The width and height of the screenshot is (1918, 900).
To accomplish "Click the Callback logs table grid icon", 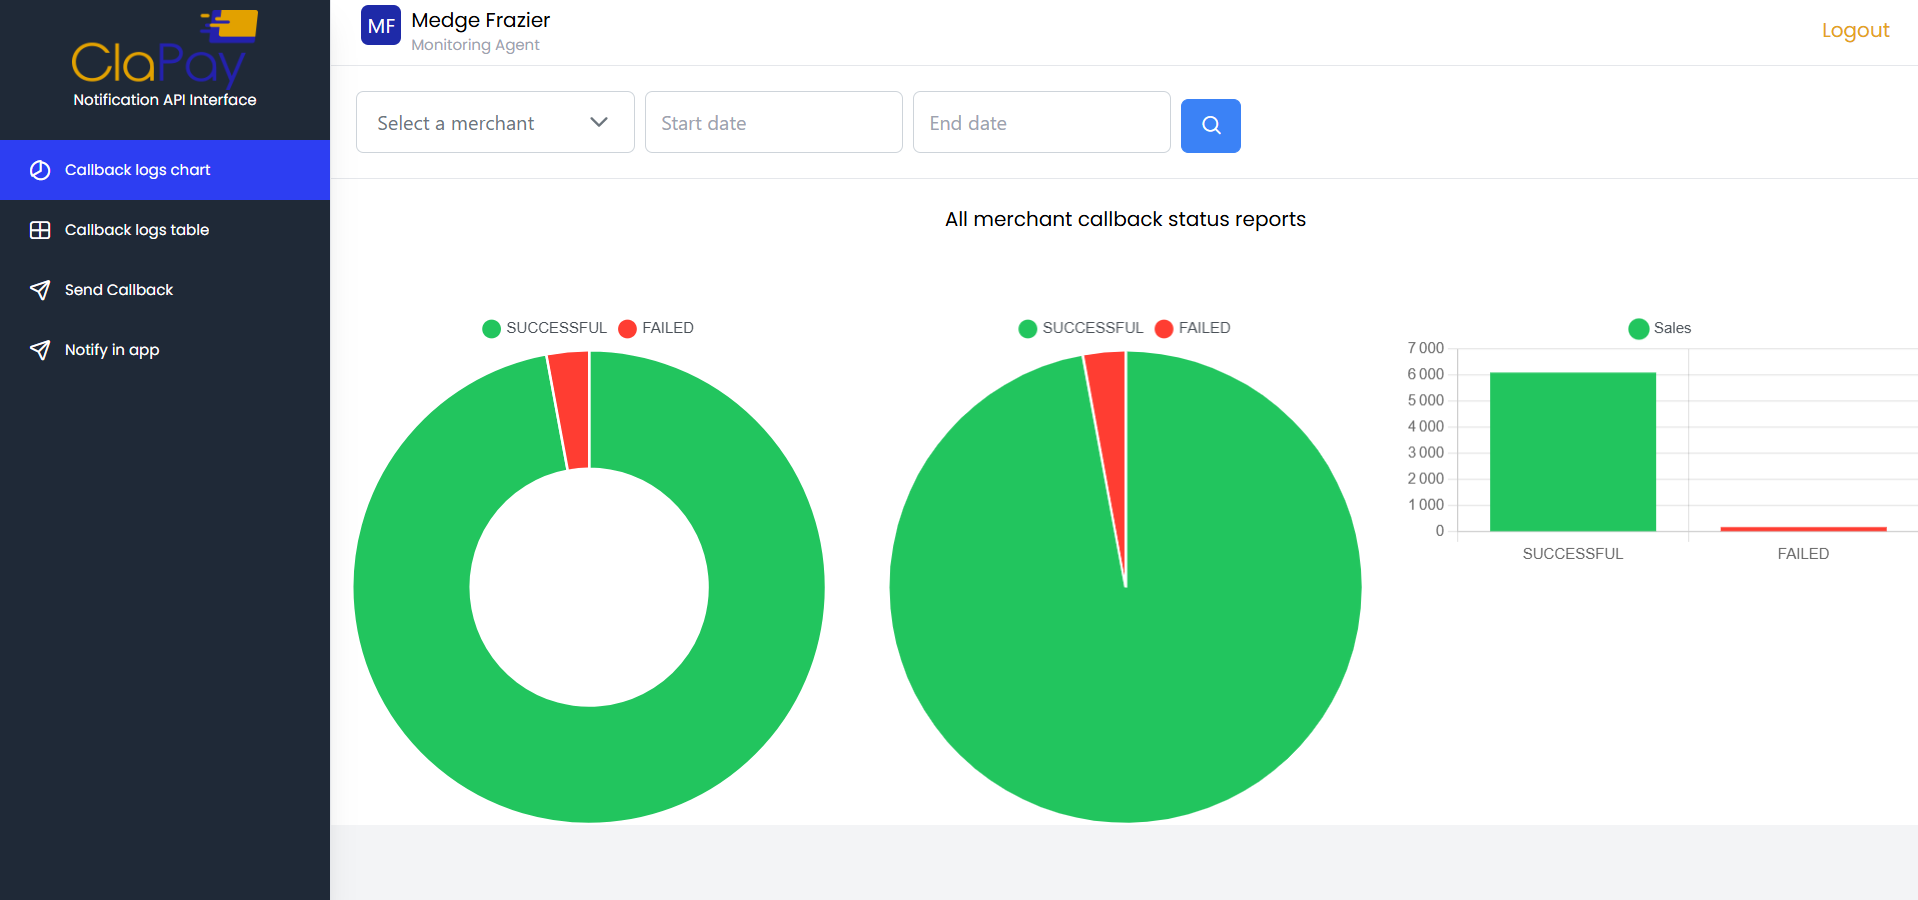I will click(40, 230).
